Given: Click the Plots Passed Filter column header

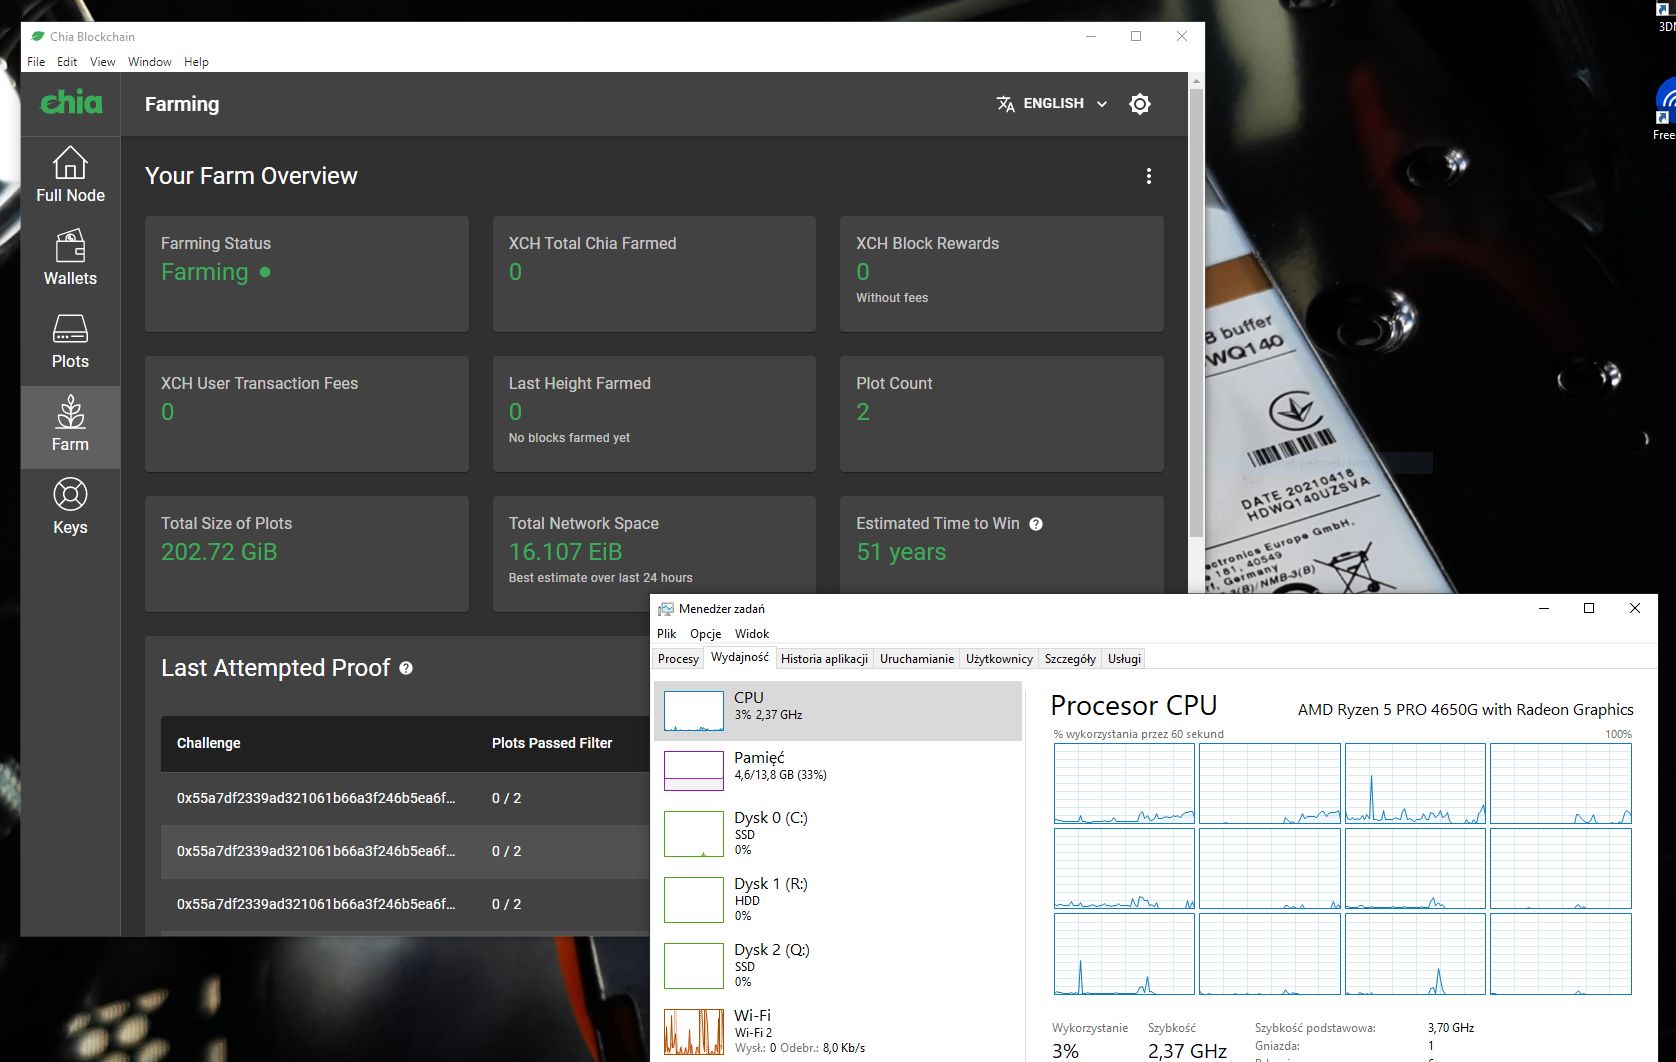Looking at the screenshot, I should [552, 743].
